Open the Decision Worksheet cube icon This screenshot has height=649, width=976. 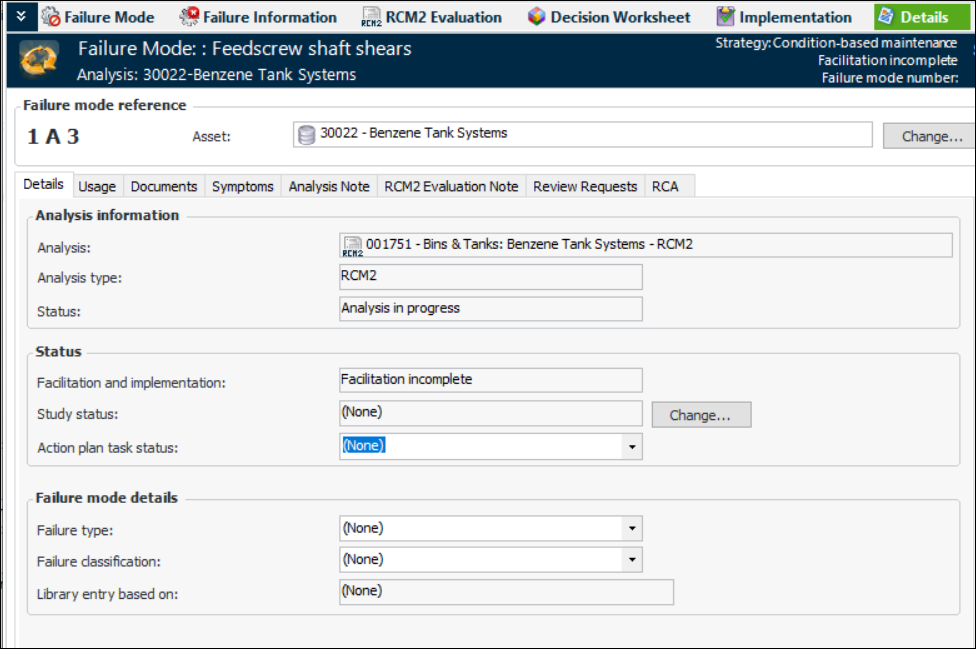(537, 17)
